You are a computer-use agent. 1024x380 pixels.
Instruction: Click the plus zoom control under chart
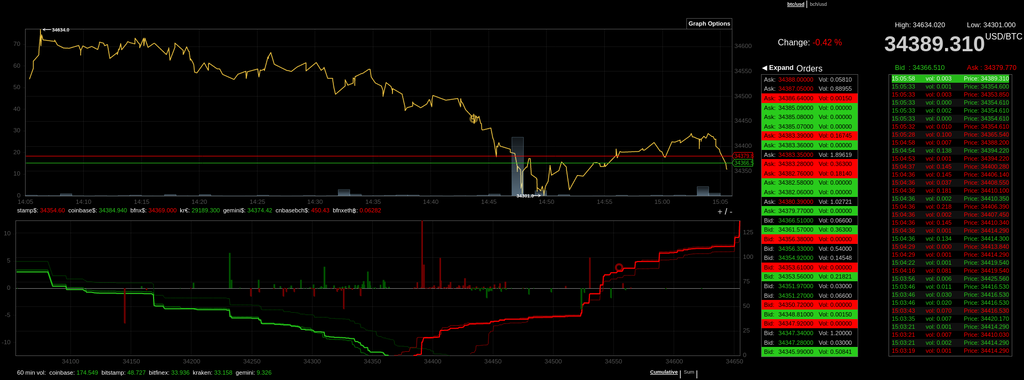coord(720,212)
